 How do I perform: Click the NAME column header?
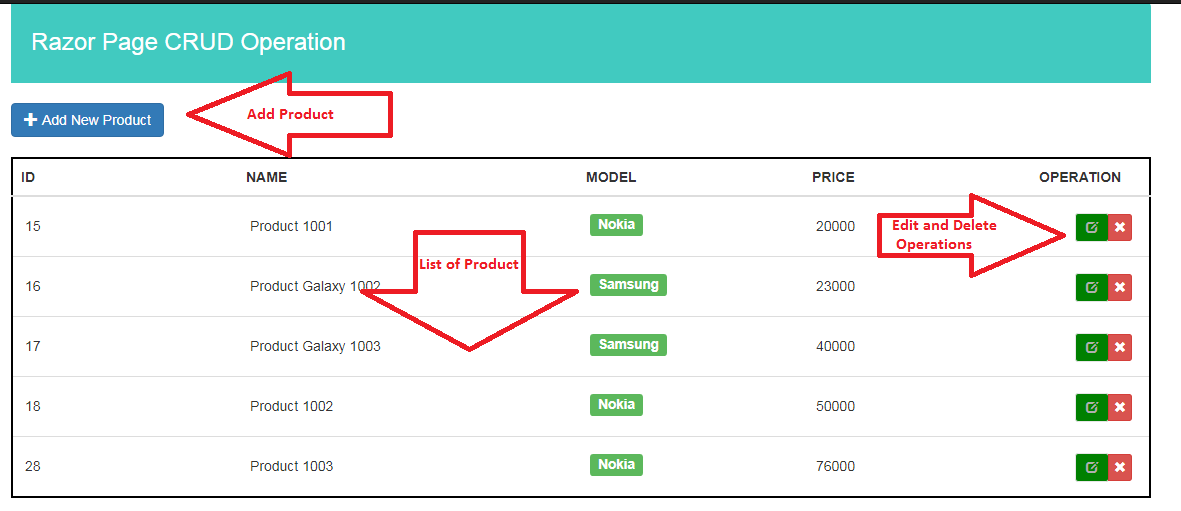[x=266, y=177]
